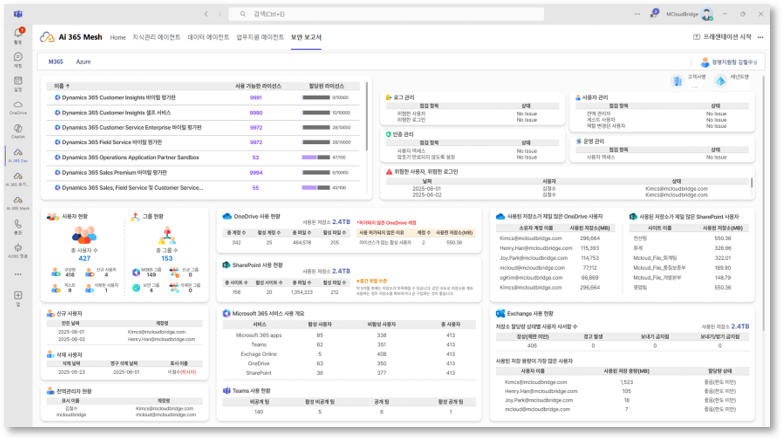Open AI 365 Mesh app in sidebar
Image resolution: width=783 pixels, height=440 pixels.
(x=18, y=200)
